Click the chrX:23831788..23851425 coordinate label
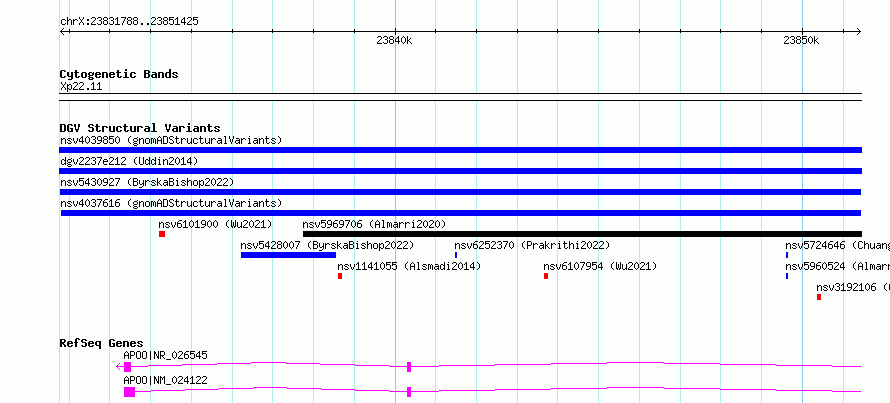Viewport: 890px width, 403px height. tap(129, 22)
